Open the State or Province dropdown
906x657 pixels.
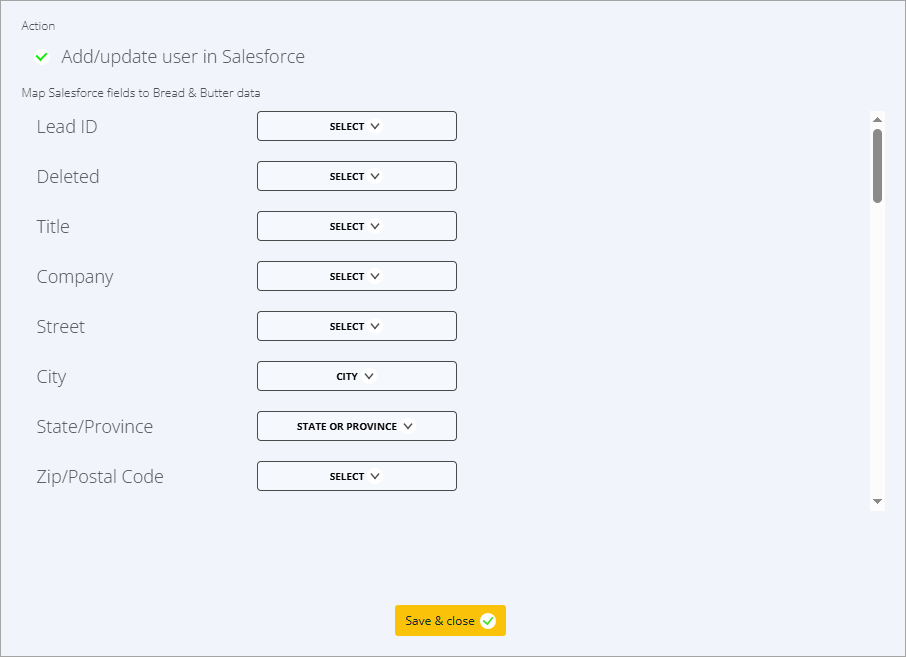(356, 426)
